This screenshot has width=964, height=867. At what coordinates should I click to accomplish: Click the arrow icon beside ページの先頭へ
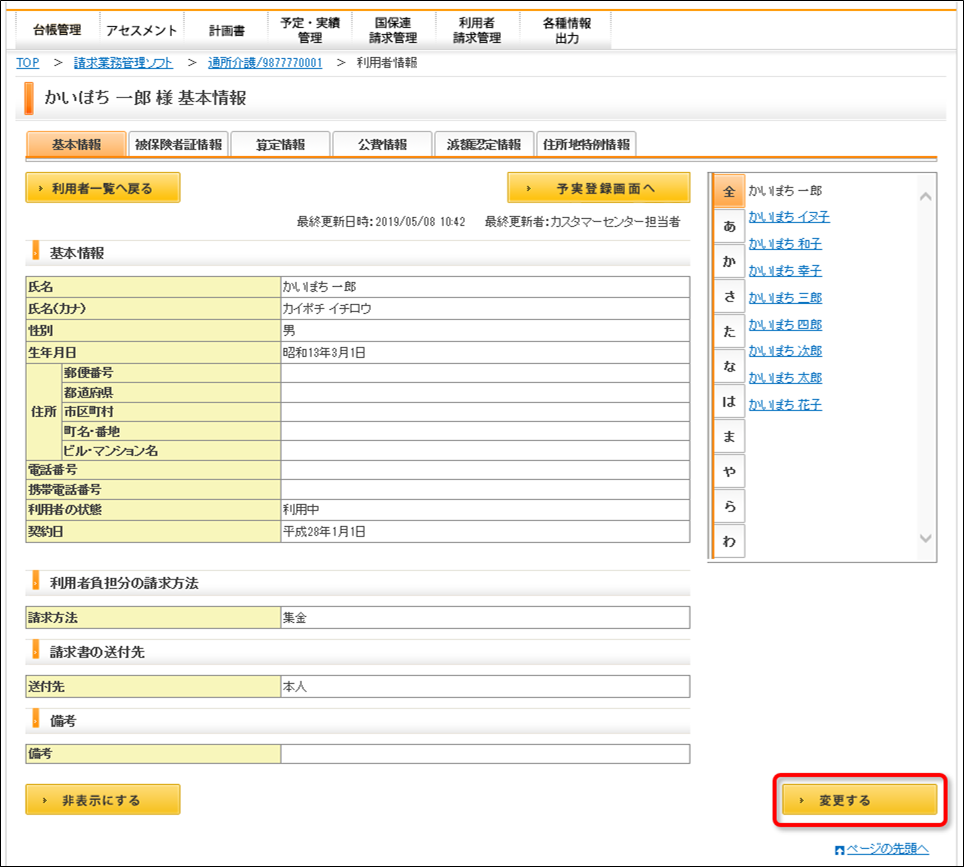pos(840,850)
